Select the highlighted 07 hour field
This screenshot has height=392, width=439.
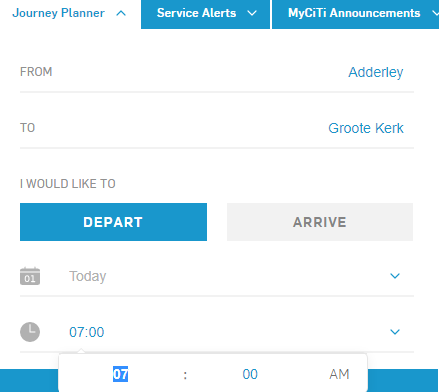(120, 374)
